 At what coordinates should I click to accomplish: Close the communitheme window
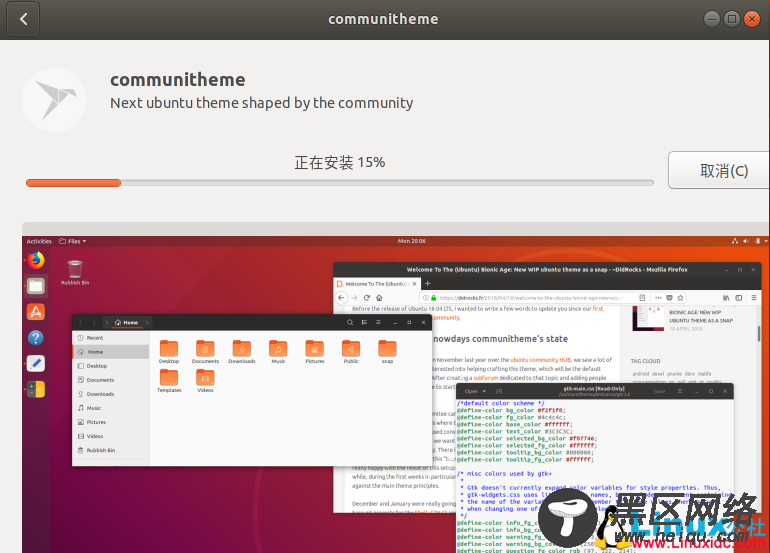(752, 19)
